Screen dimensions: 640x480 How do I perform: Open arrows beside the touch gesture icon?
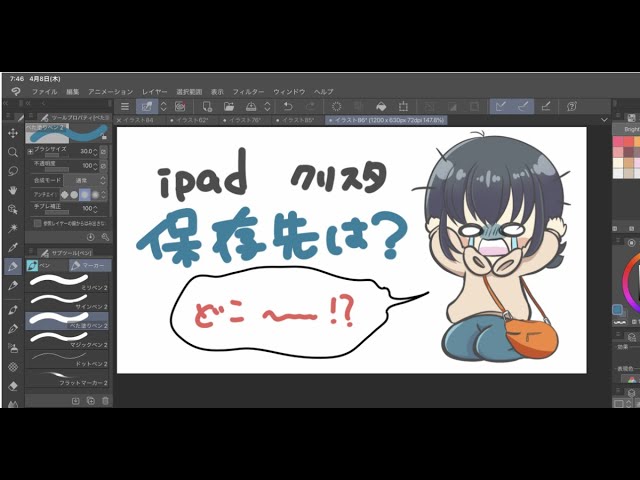click(163, 107)
